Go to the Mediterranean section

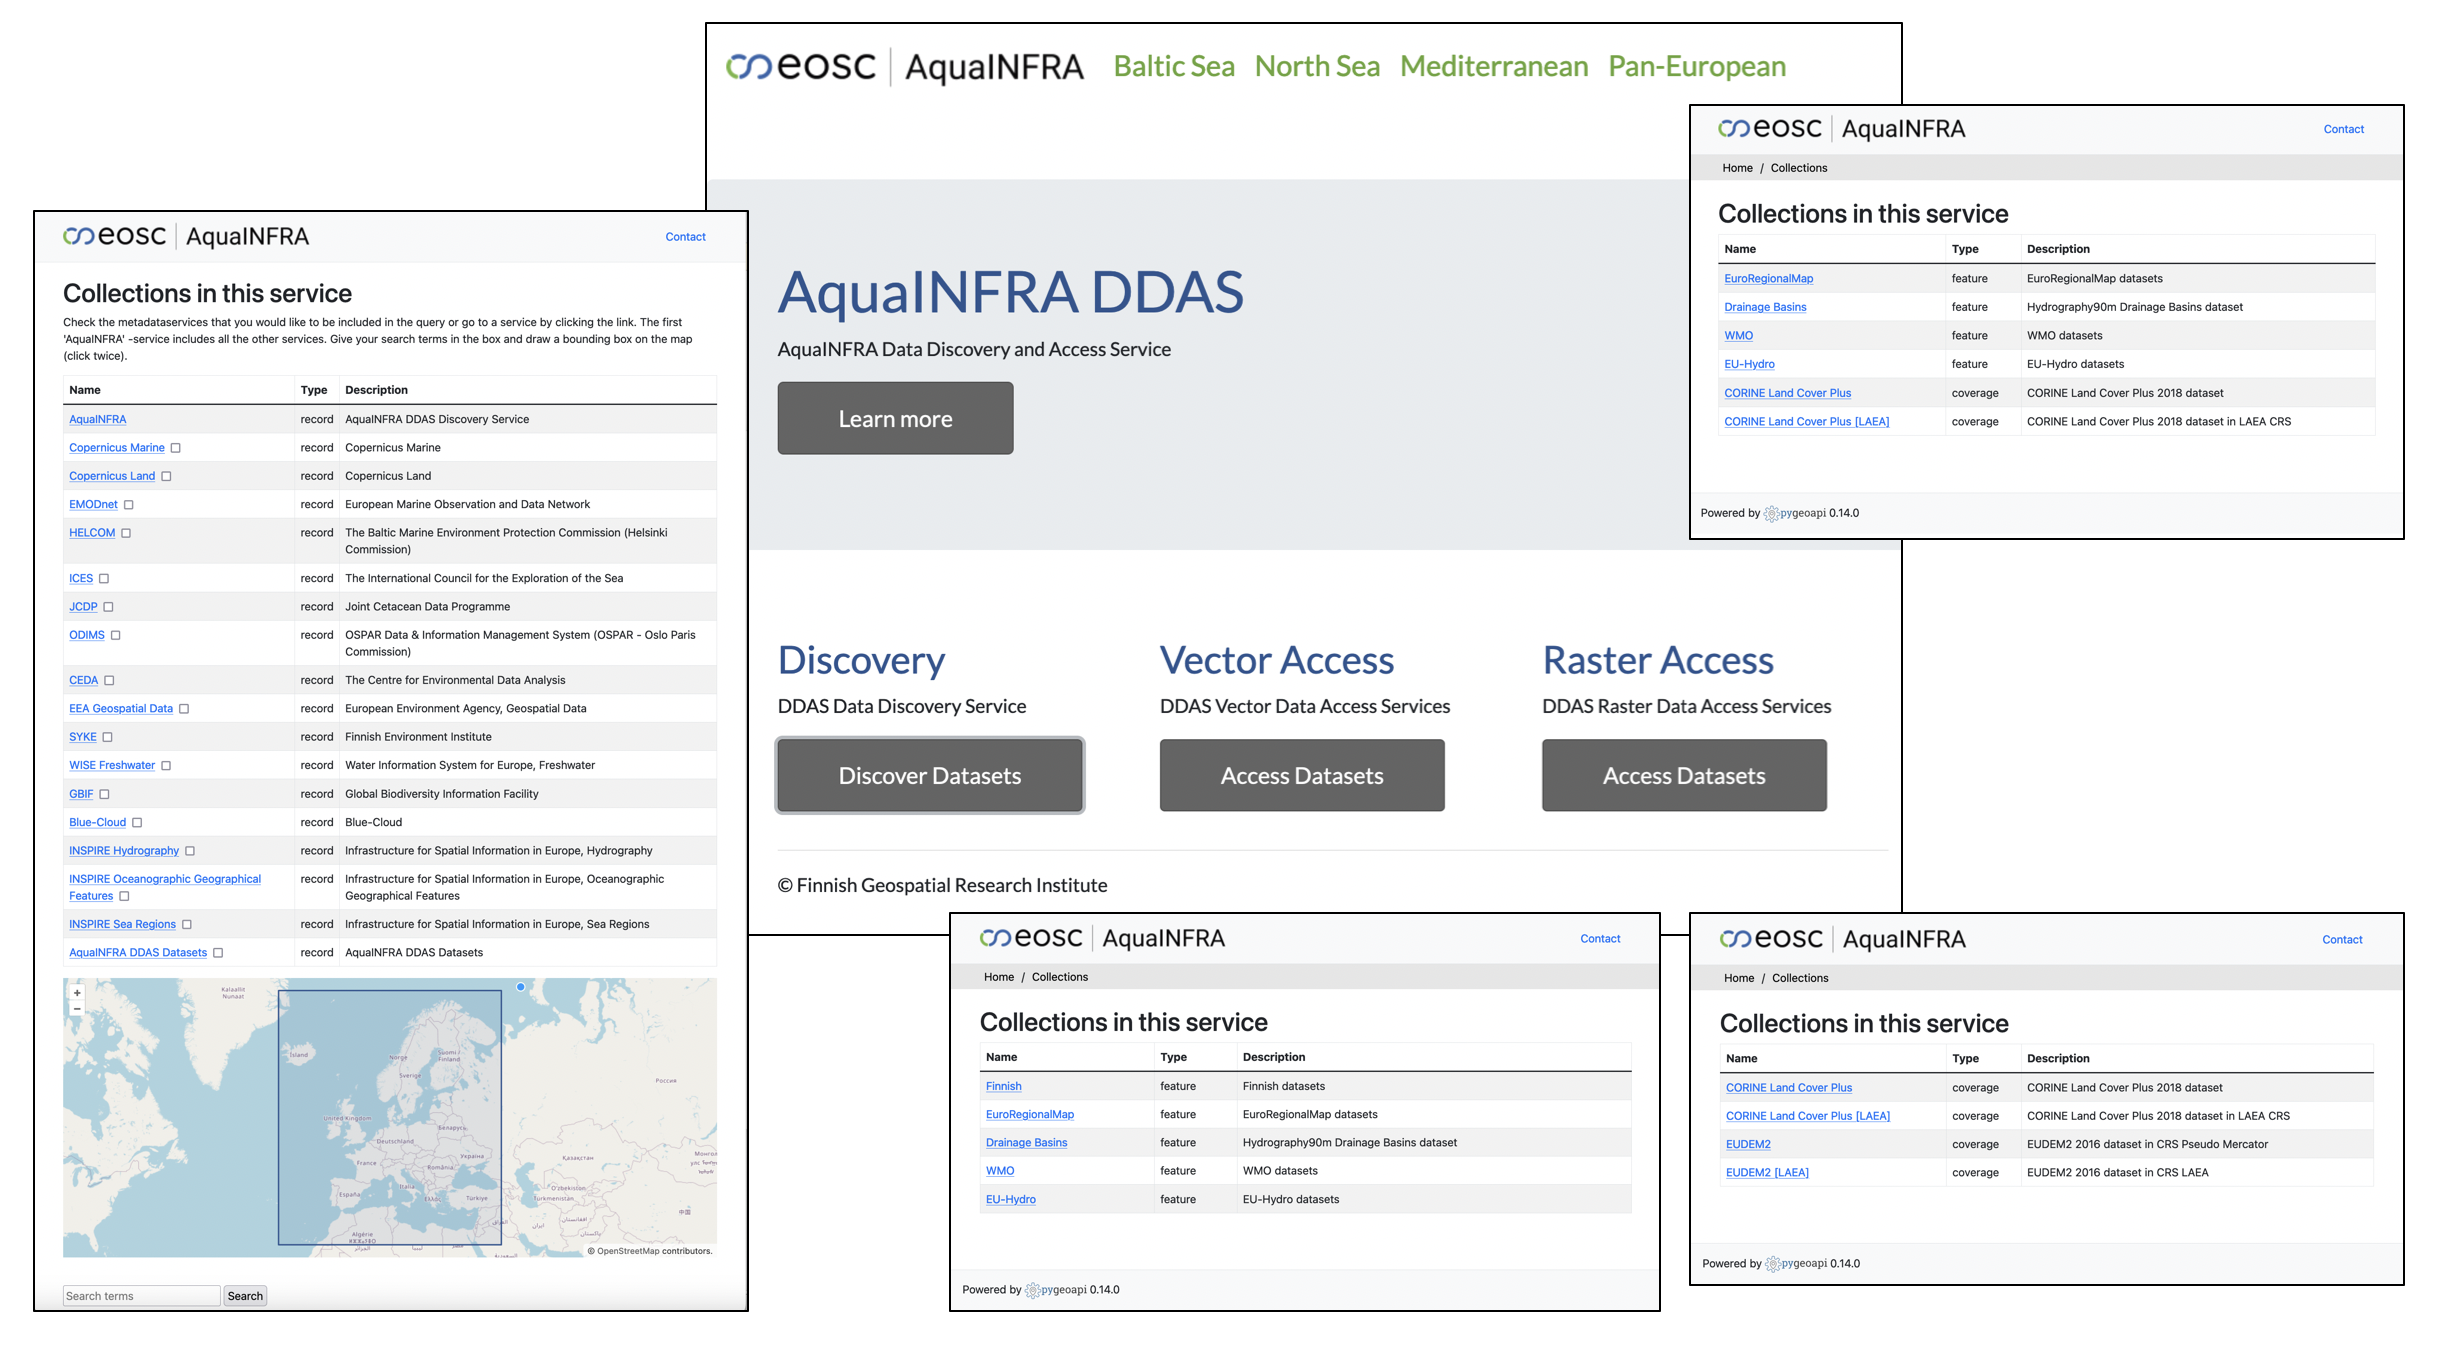[x=1493, y=67]
